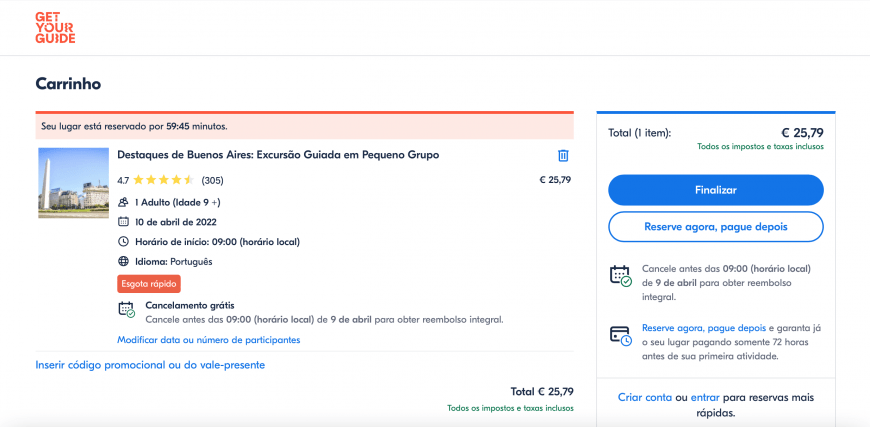Click the globe language icon
This screenshot has width=870, height=427.
(x=123, y=262)
